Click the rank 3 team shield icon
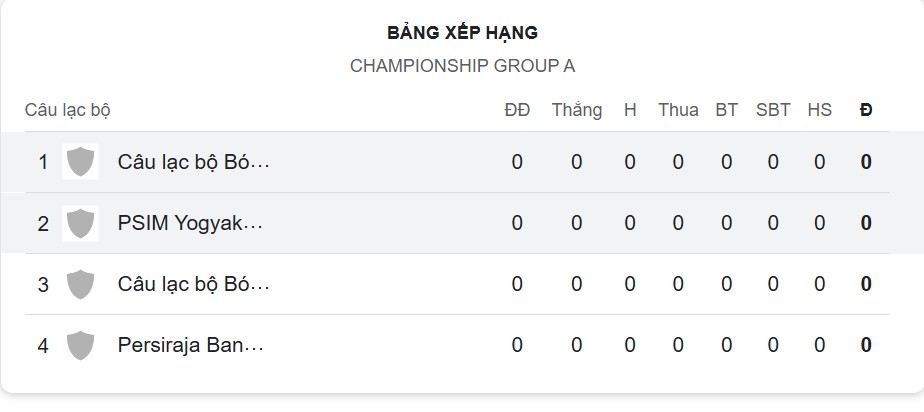The height and width of the screenshot is (412, 924). [80, 284]
